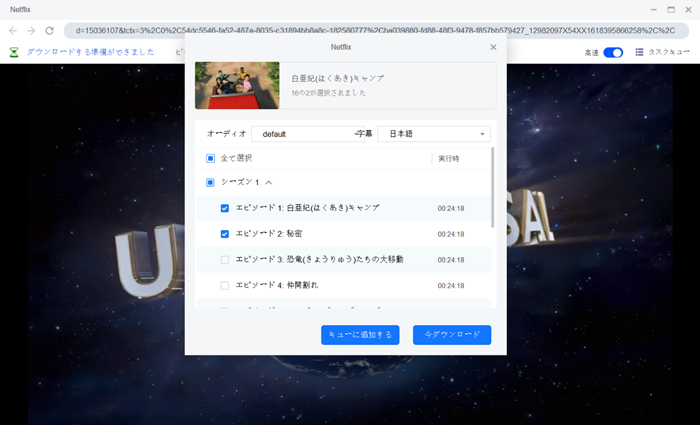Toggle the 高速 high-speed switch

click(613, 53)
